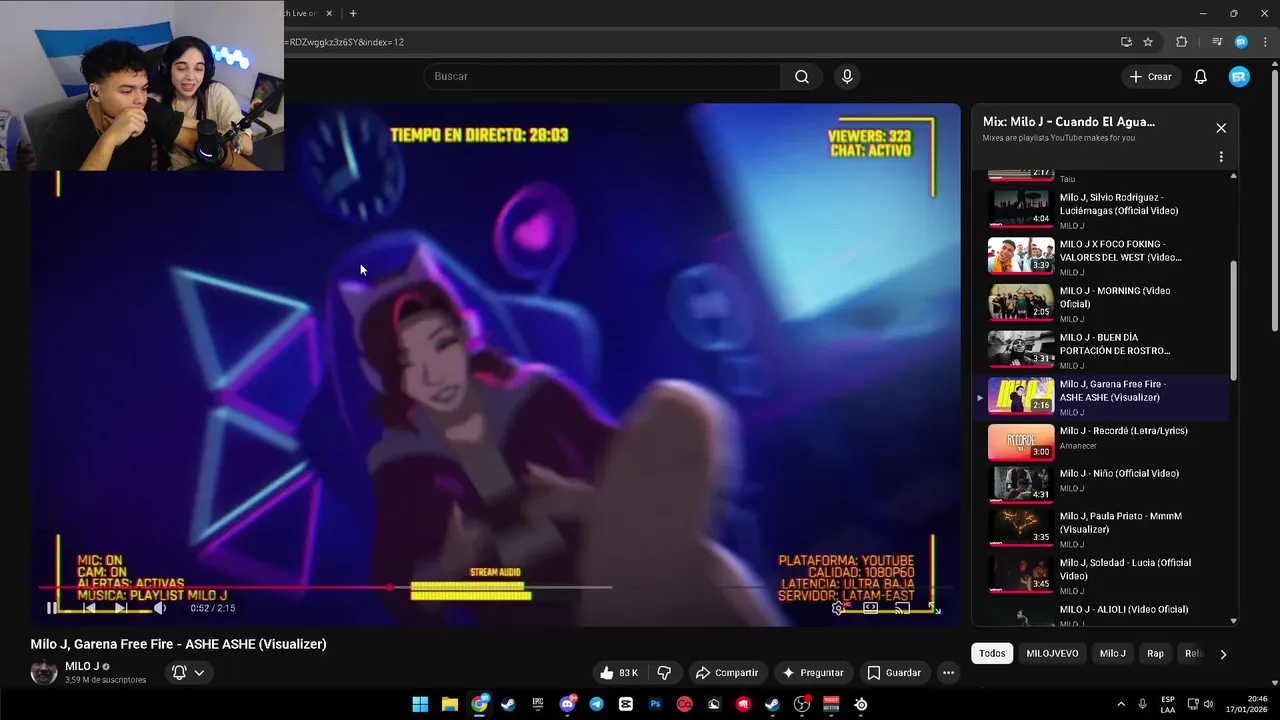Image resolution: width=1280 pixels, height=720 pixels.
Task: Open MILO J channel avatar
Action: pos(44,672)
